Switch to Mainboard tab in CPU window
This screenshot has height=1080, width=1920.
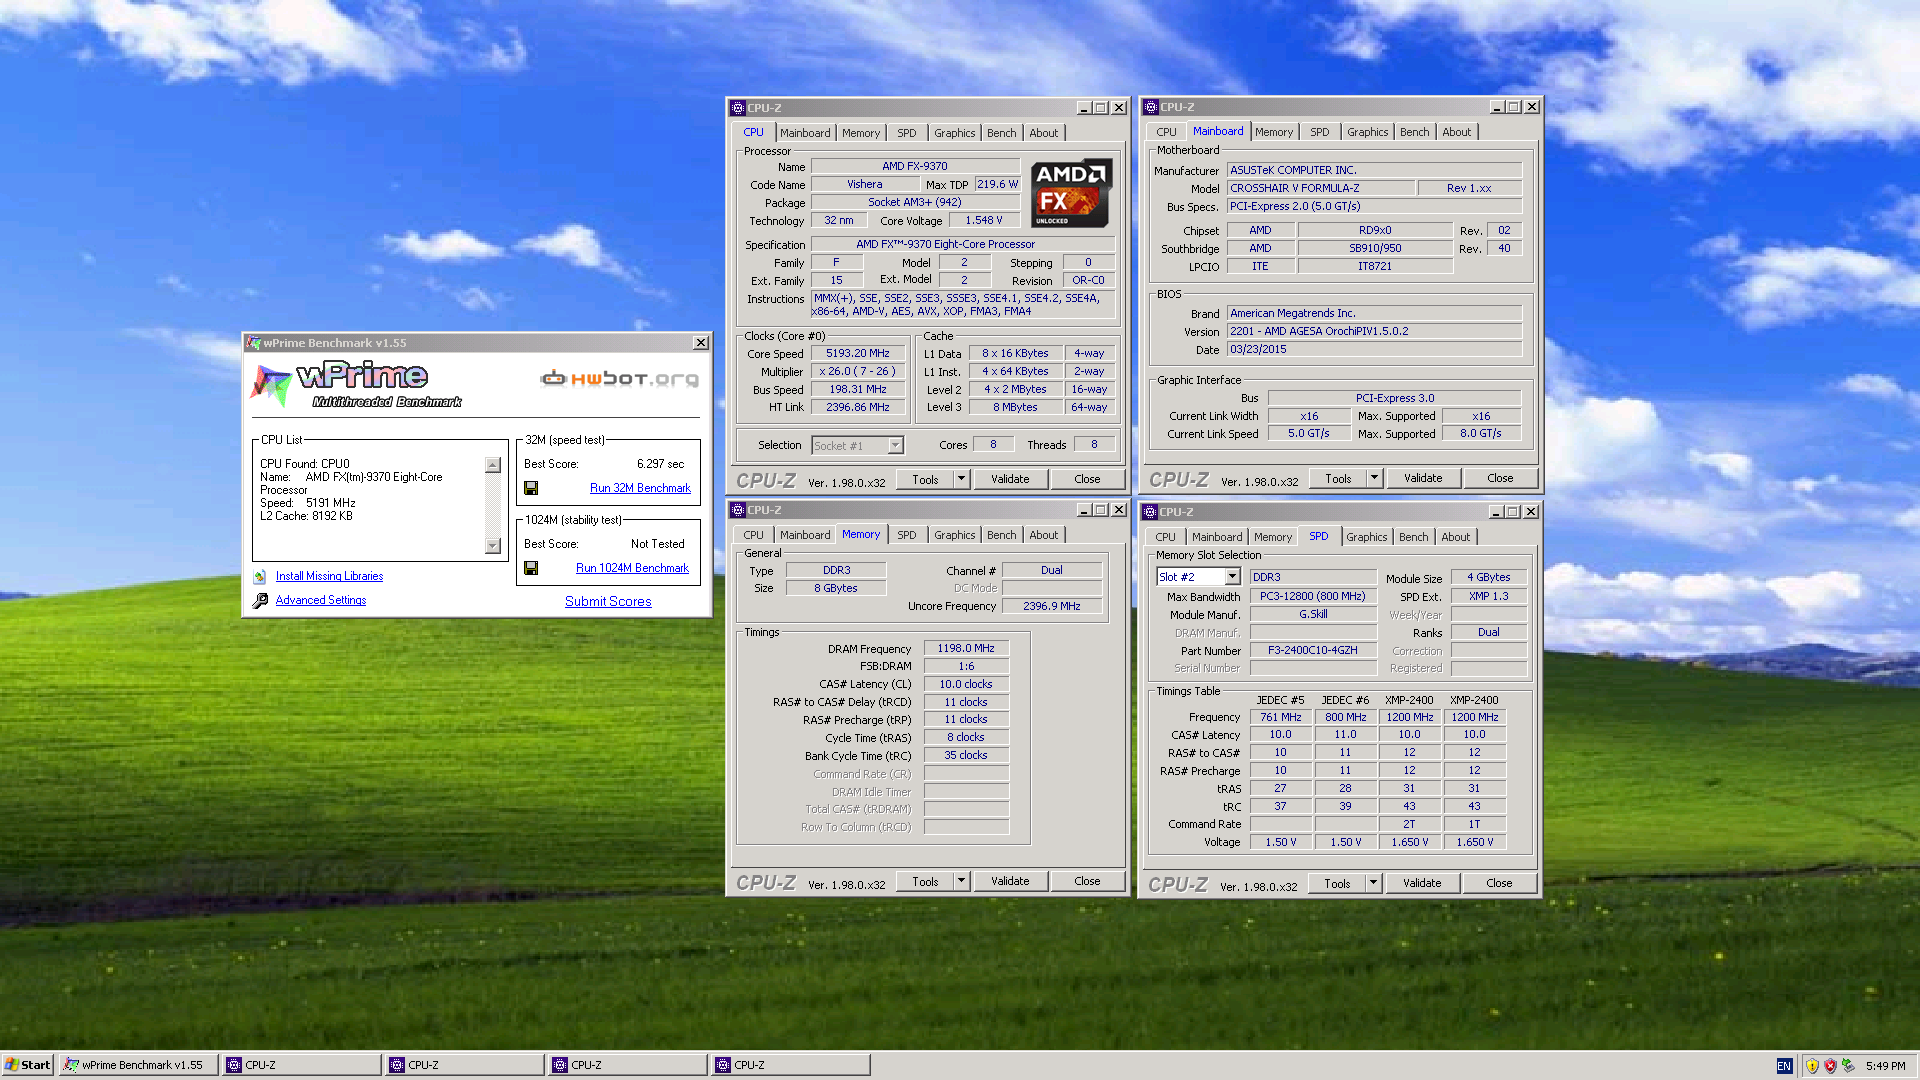pos(805,133)
